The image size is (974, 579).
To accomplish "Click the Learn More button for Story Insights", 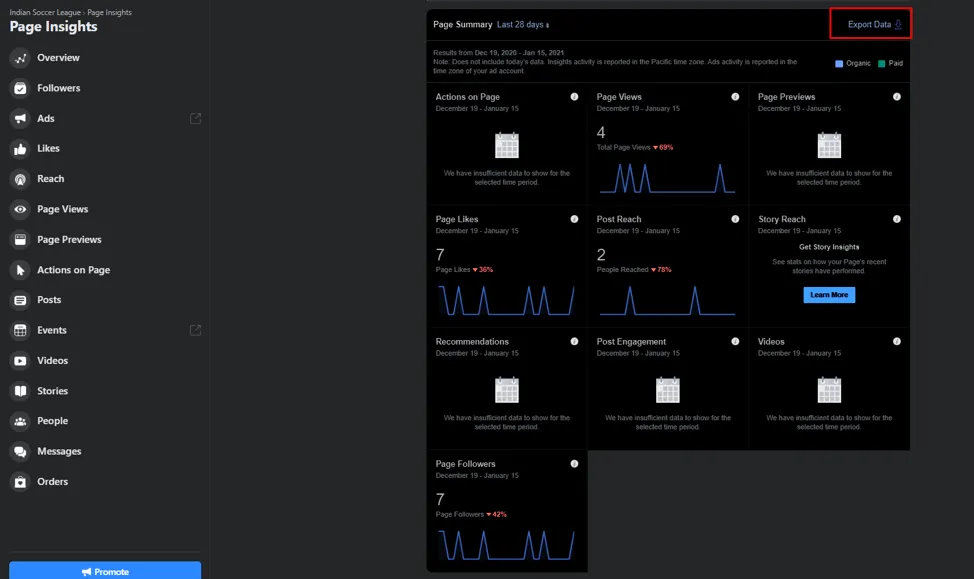I will (829, 295).
